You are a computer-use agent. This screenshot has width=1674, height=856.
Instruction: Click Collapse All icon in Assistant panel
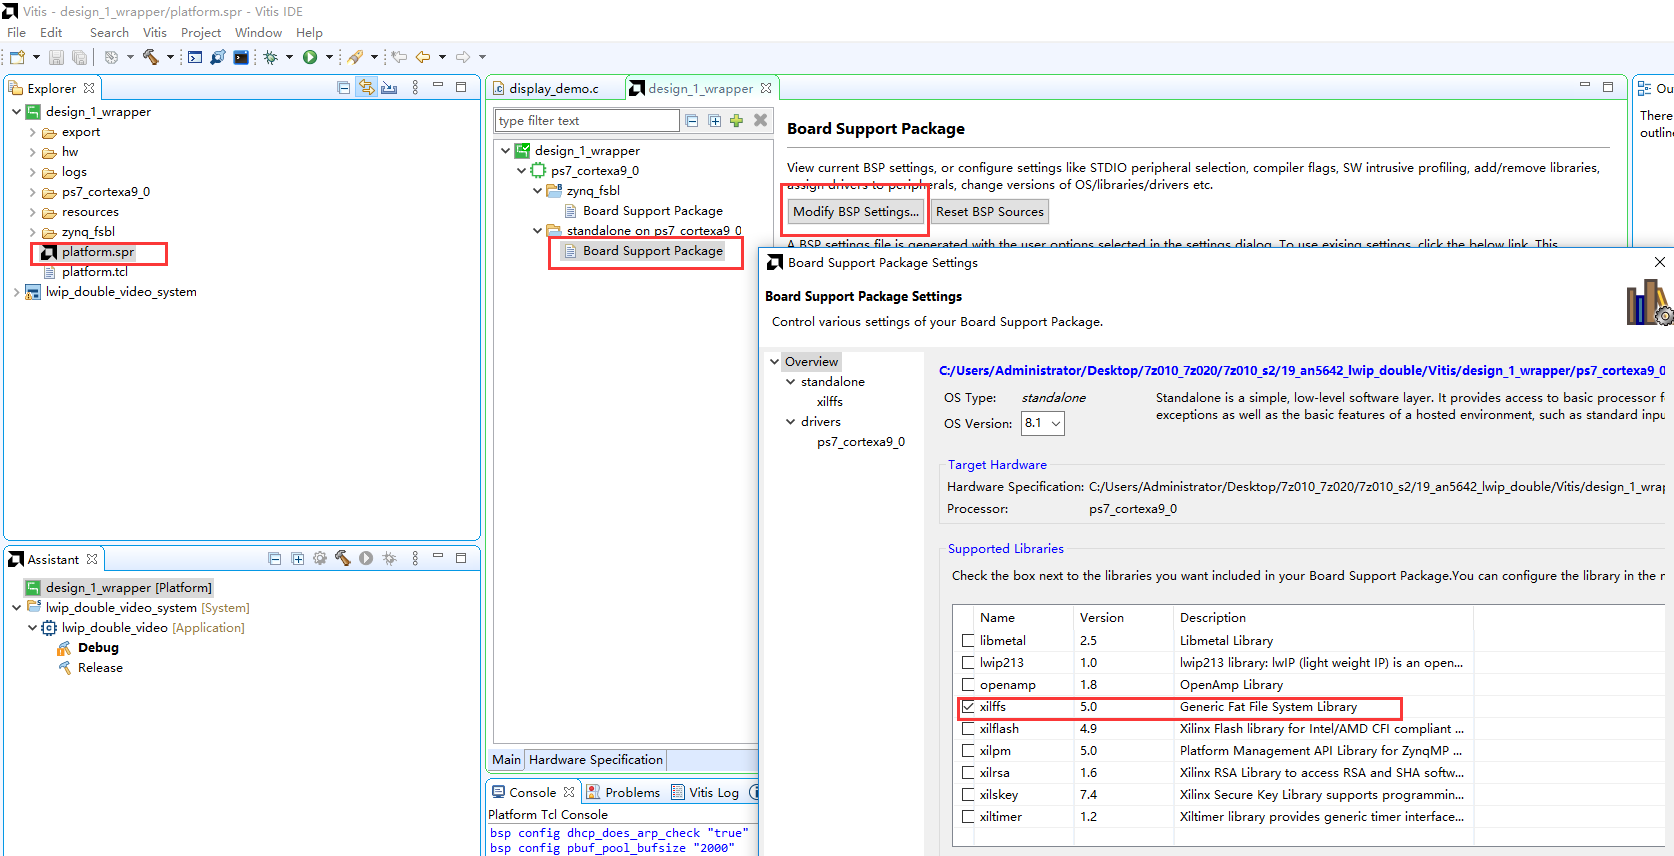pyautogui.click(x=275, y=559)
